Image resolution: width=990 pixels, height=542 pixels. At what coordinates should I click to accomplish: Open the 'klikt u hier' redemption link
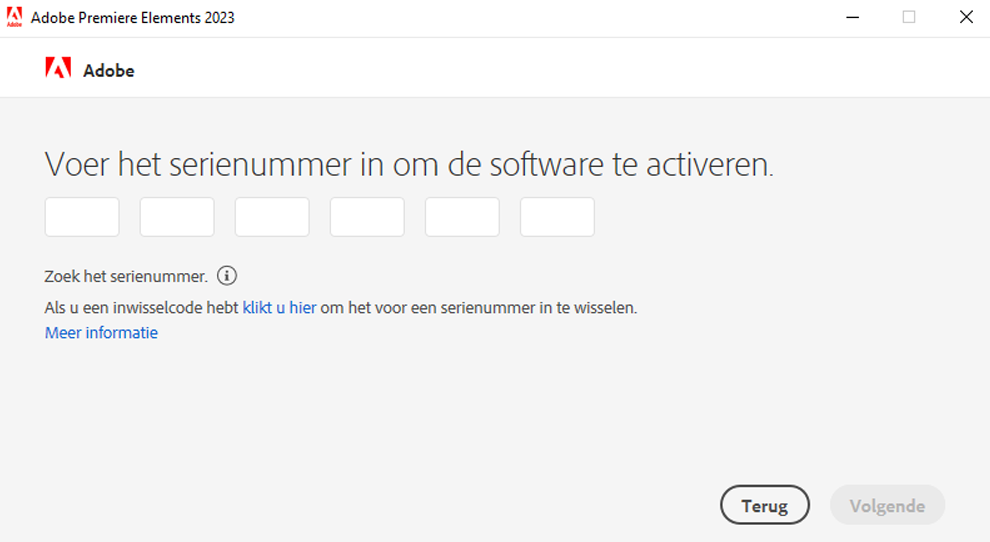point(279,308)
